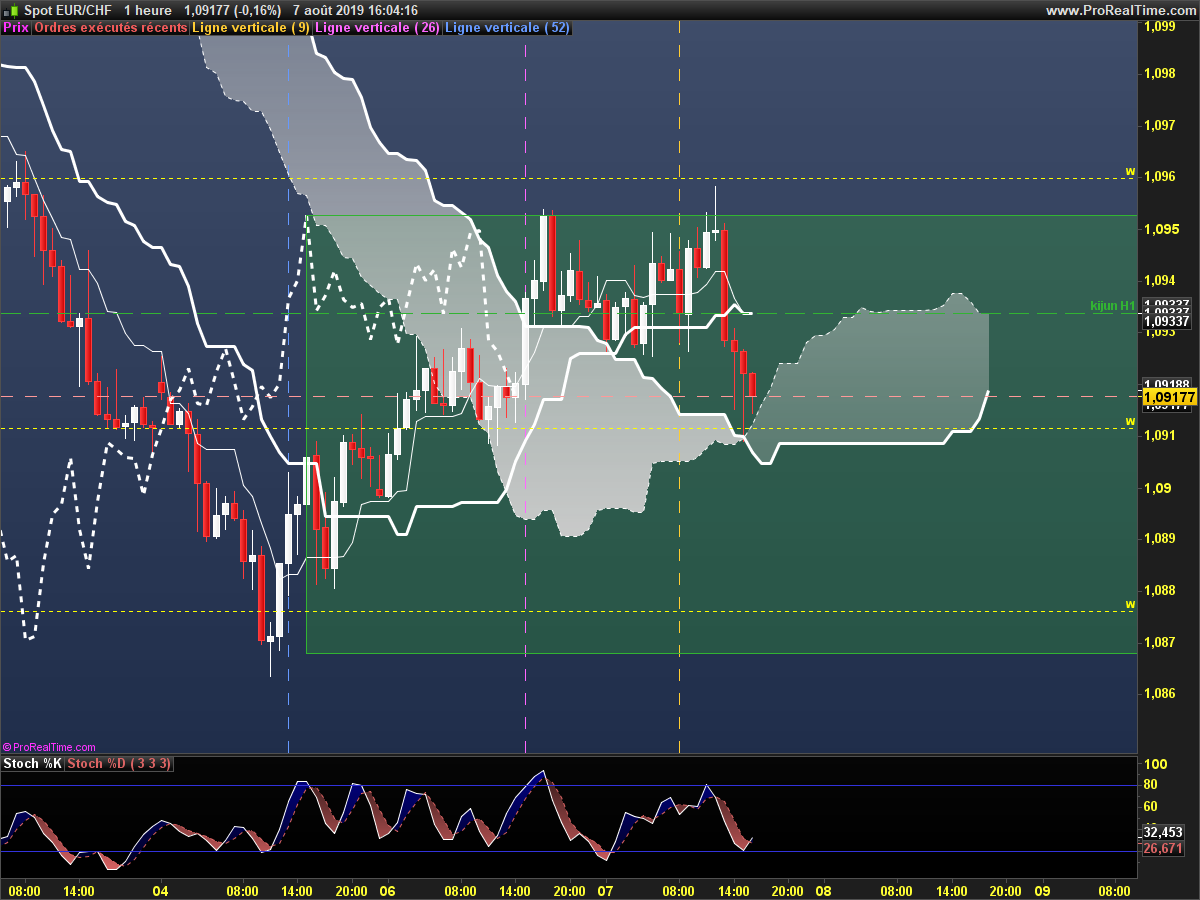
Task: Click the Stoch %D (3 3 3) label
Action: pyautogui.click(x=119, y=764)
